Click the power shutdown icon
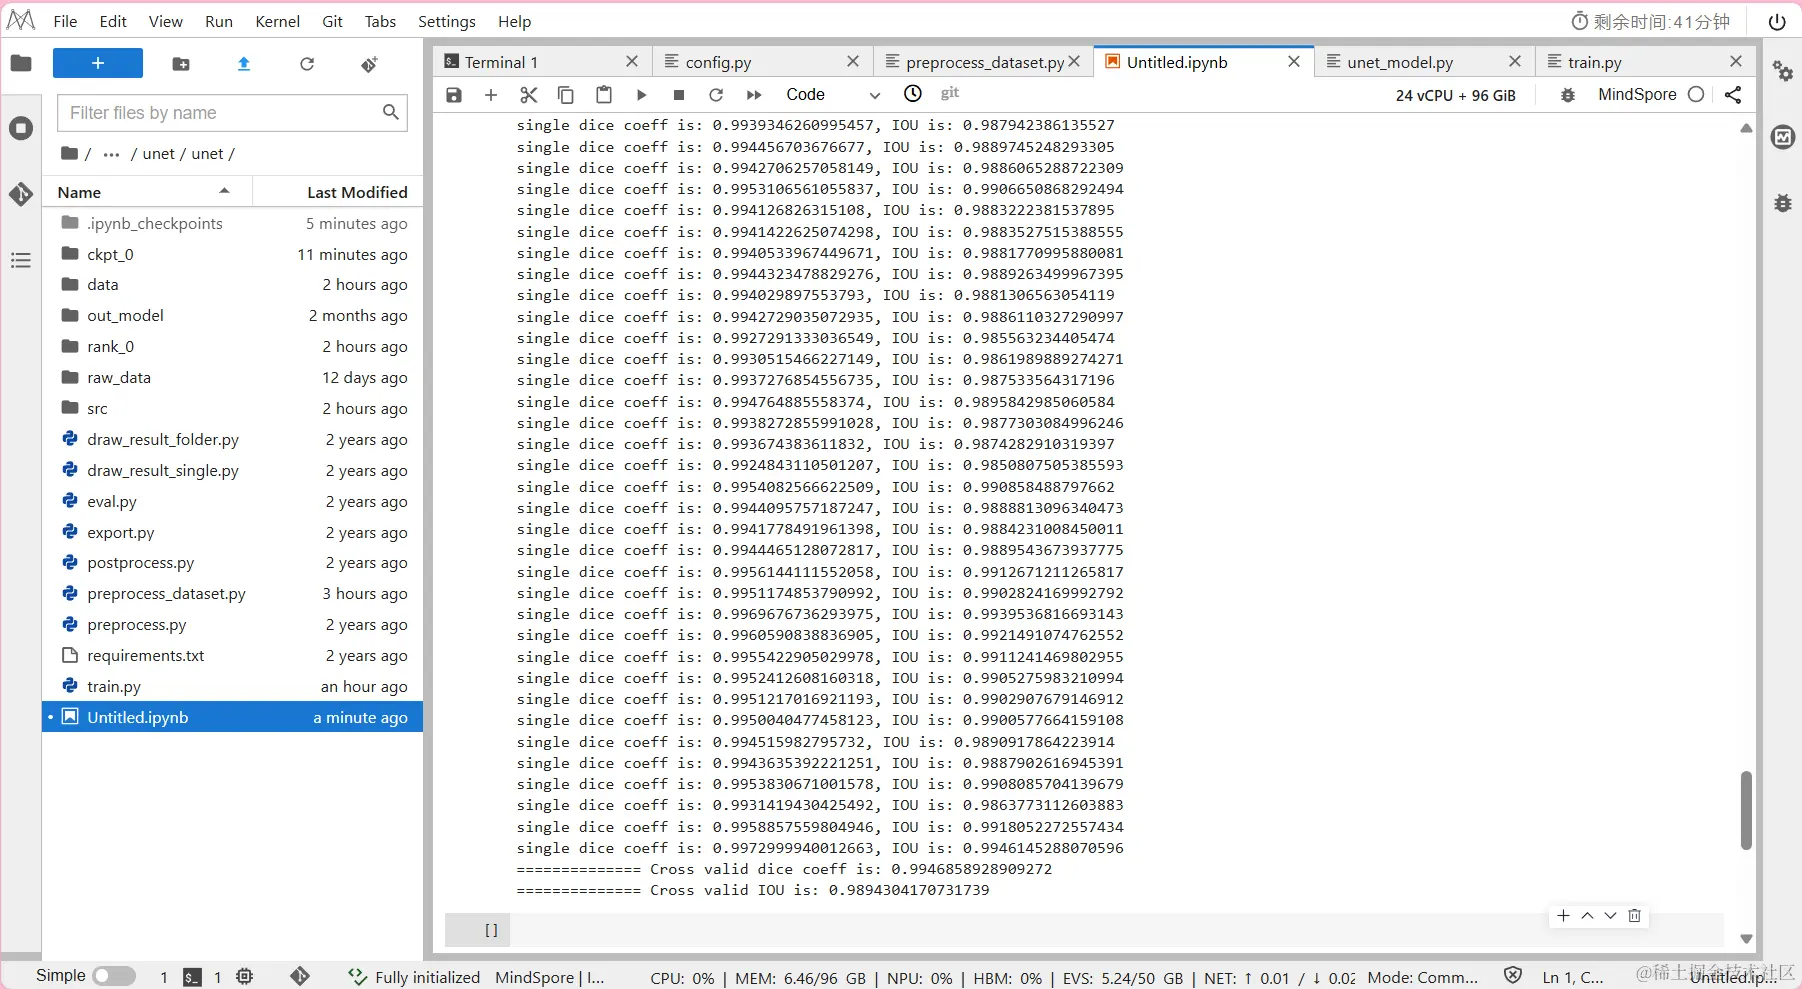Viewport: 1802px width, 989px height. pos(1777,21)
